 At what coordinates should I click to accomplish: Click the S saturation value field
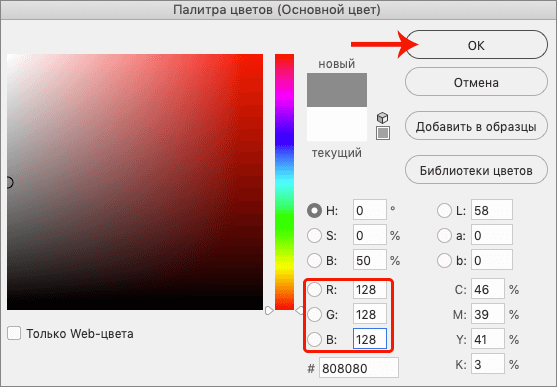370,235
